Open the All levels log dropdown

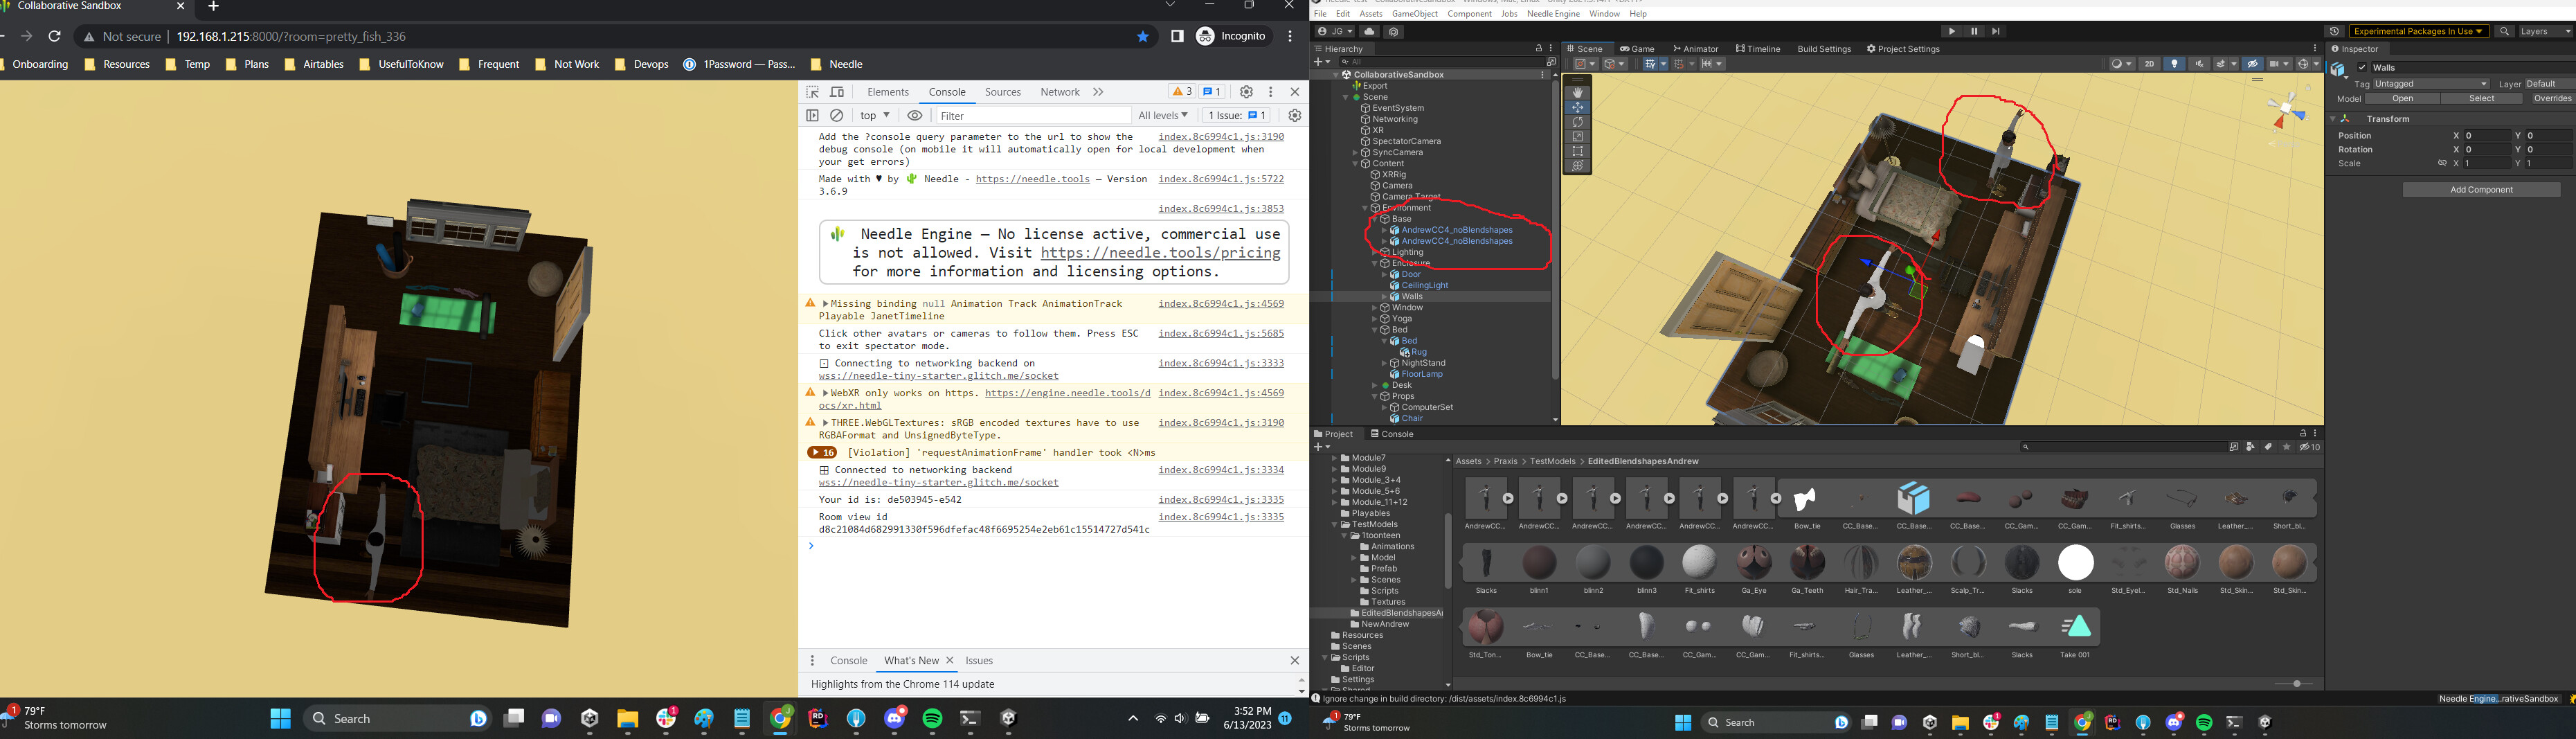pos(1163,116)
